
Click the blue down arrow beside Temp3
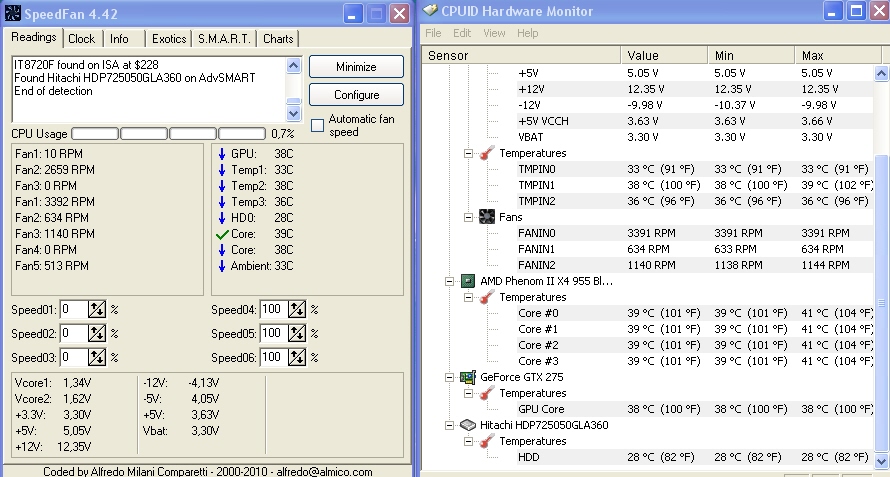(x=222, y=202)
